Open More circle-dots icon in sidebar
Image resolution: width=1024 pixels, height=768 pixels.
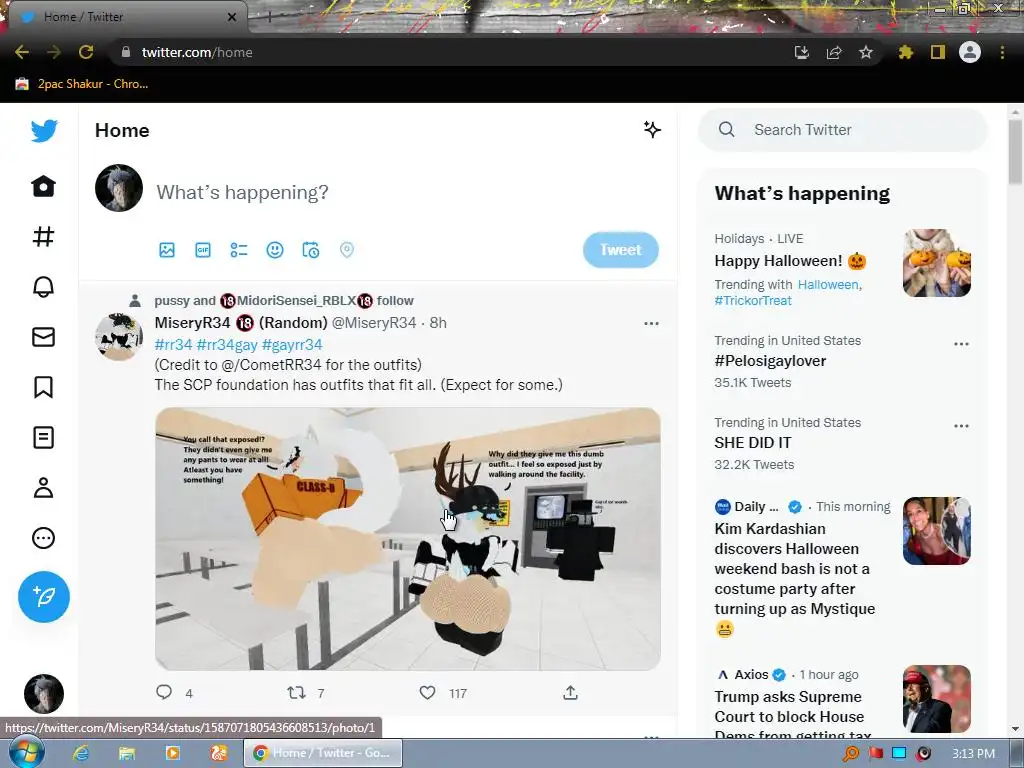(44, 538)
